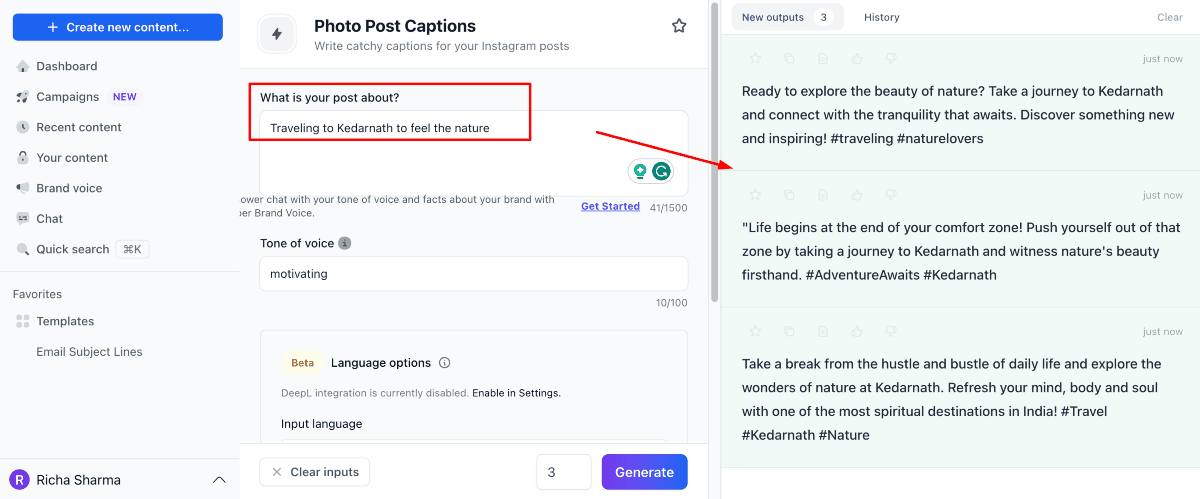The height and width of the screenshot is (499, 1200).
Task: Click the Grammarly icon in post field
Action: click(x=661, y=171)
